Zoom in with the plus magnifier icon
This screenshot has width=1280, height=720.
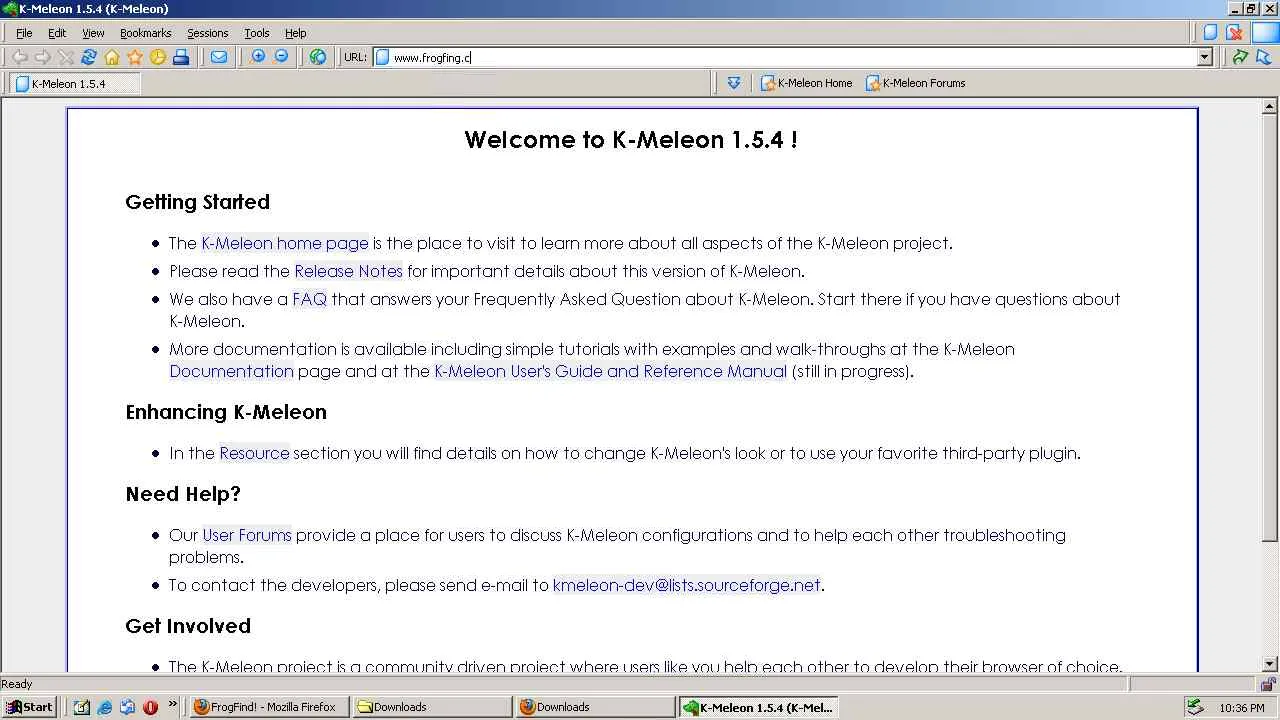point(258,57)
